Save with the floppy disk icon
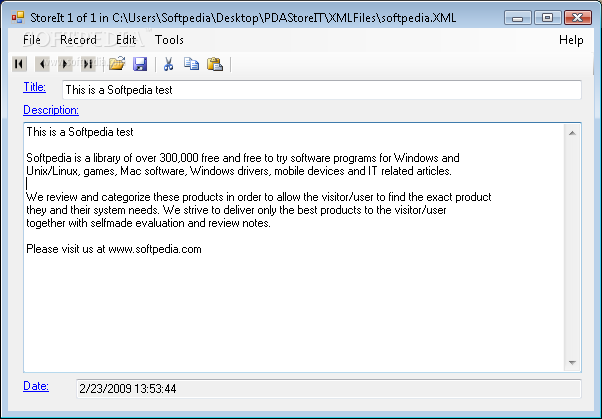Screen dimensions: 602x419 pos(140,64)
